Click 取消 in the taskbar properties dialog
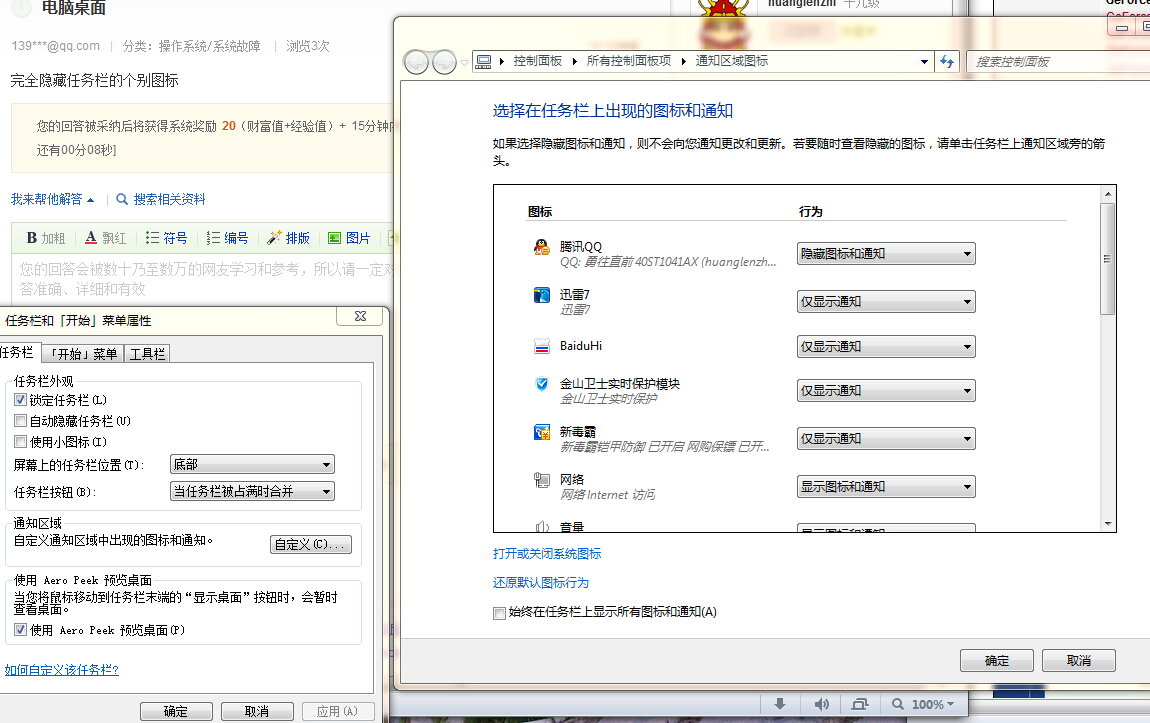The image size is (1150, 723). 257,711
